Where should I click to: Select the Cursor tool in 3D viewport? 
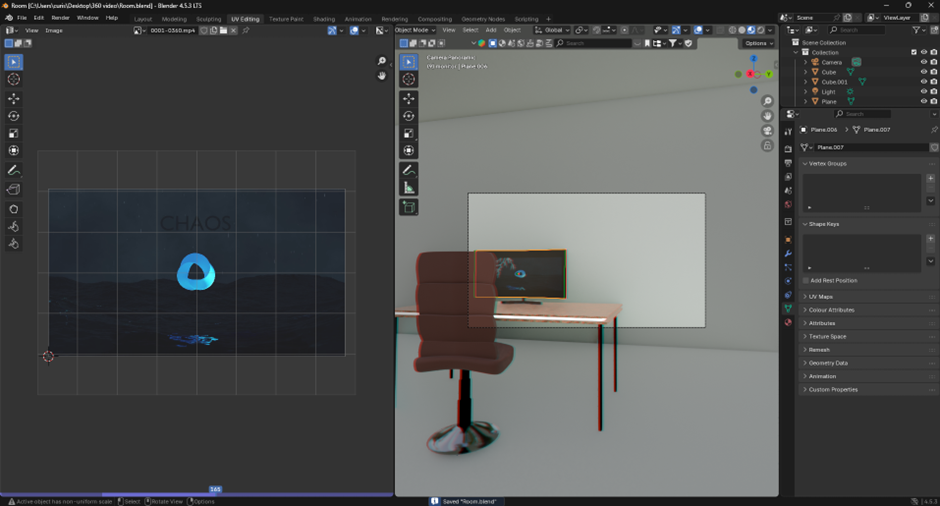tap(409, 80)
